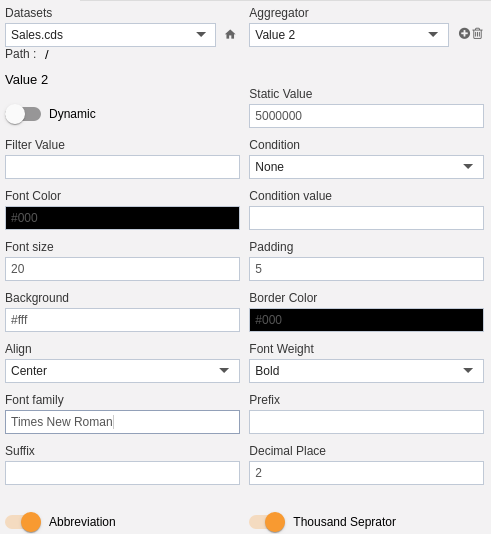The height and width of the screenshot is (534, 491).
Task: Toggle the Dynamic switch
Action: (x=23, y=114)
